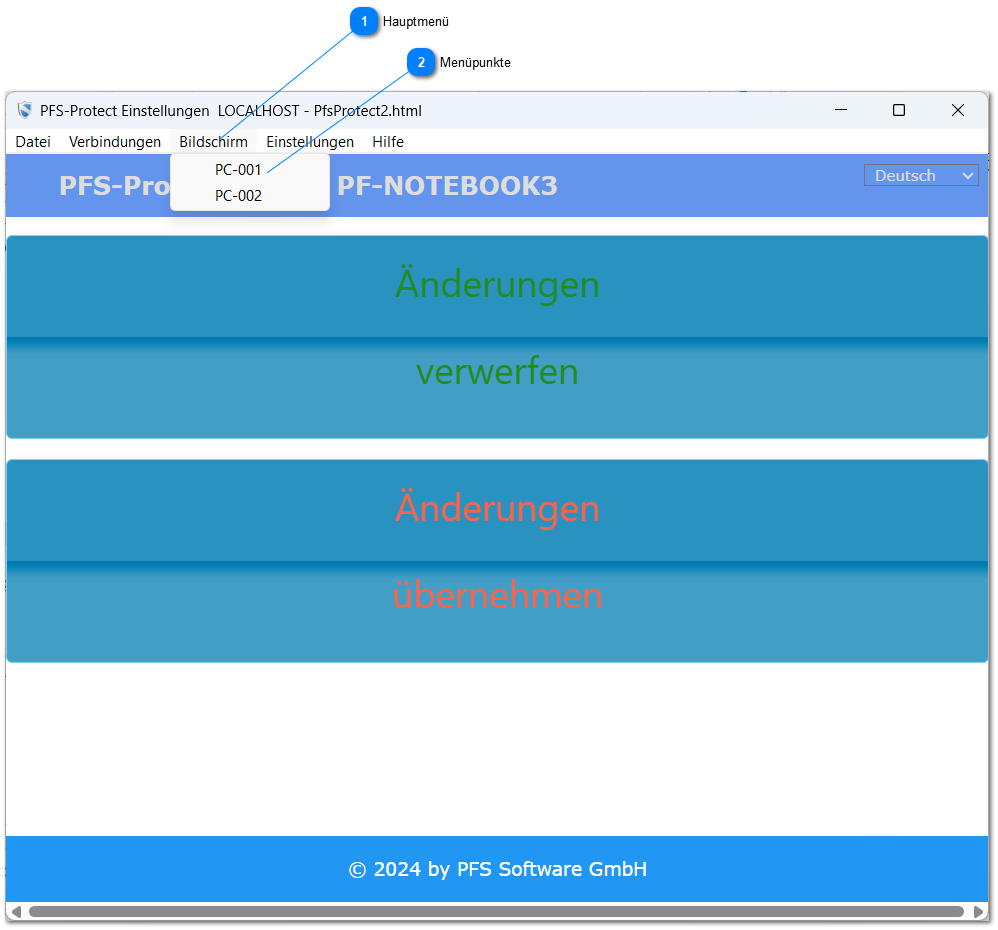The height and width of the screenshot is (930, 998).
Task: Click the PFS Software GmbH copyright footer text
Action: (x=498, y=870)
